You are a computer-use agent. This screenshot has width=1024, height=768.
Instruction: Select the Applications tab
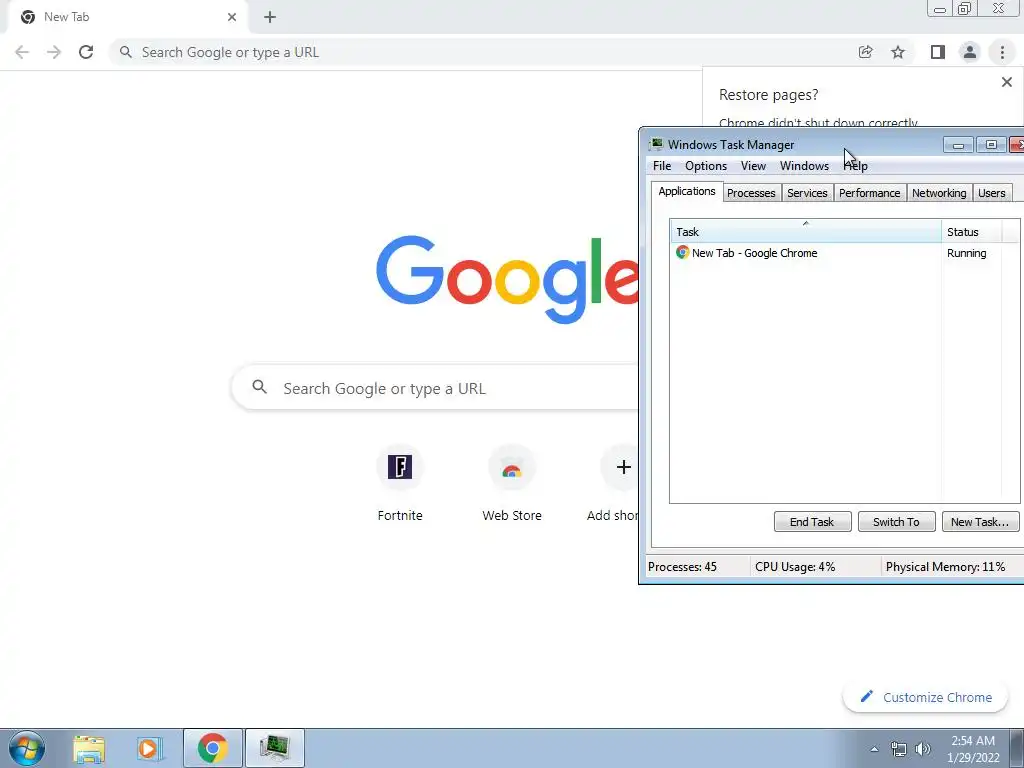[x=687, y=191]
